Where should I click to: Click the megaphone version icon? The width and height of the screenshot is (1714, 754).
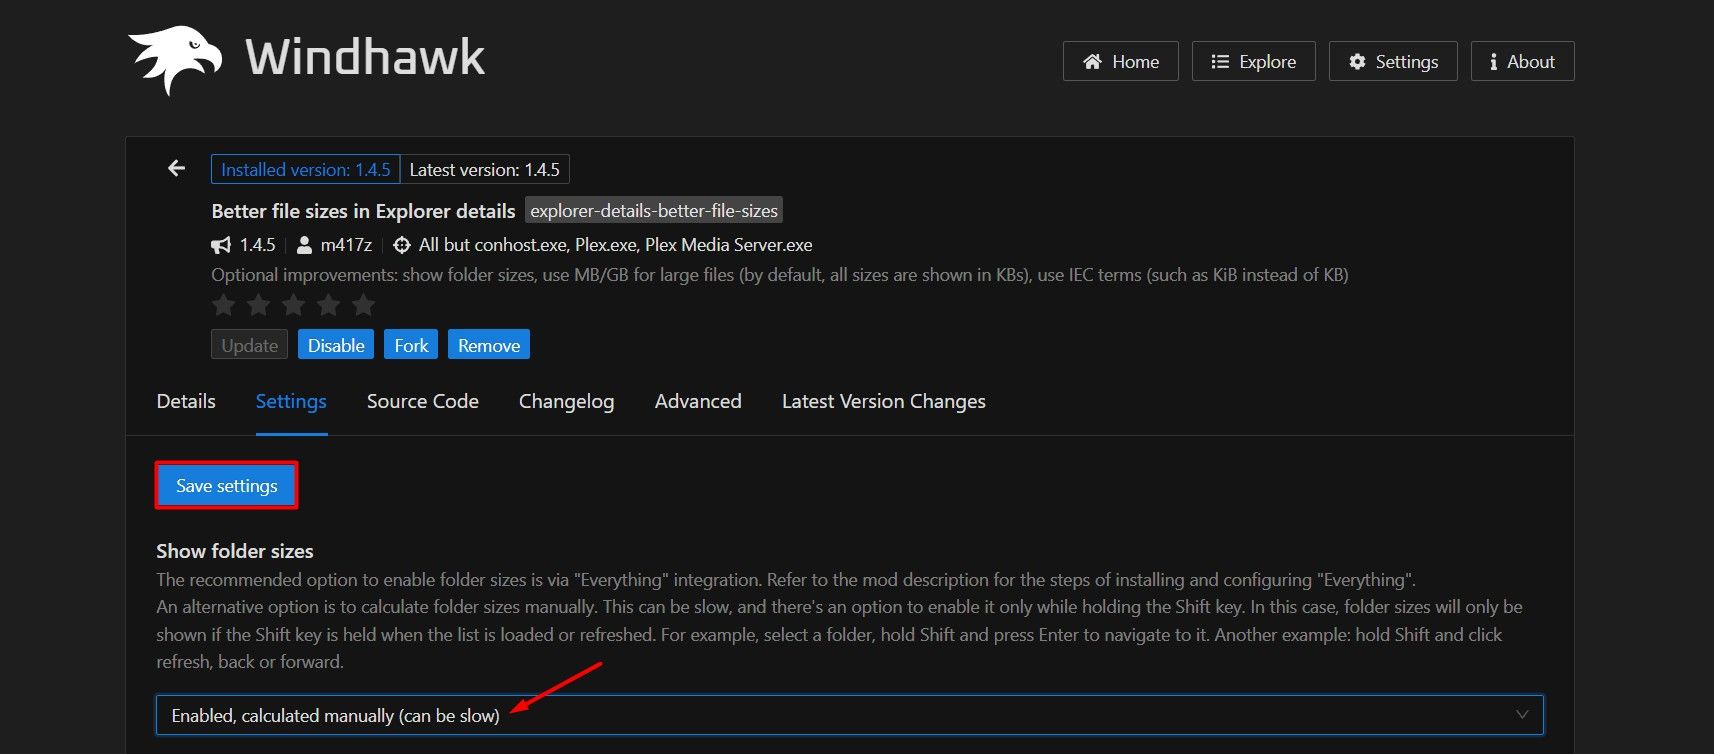pyautogui.click(x=221, y=245)
